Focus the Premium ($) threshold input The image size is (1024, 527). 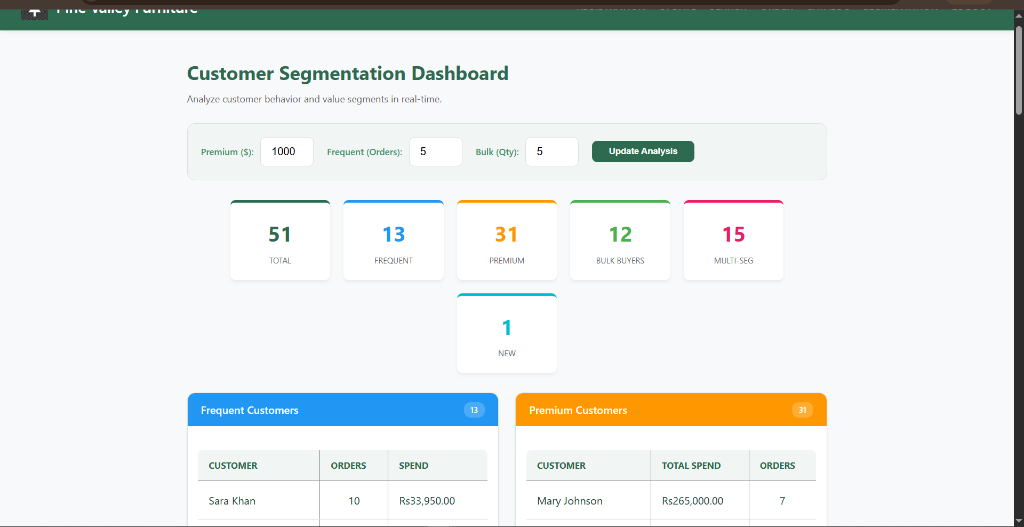[x=287, y=152]
